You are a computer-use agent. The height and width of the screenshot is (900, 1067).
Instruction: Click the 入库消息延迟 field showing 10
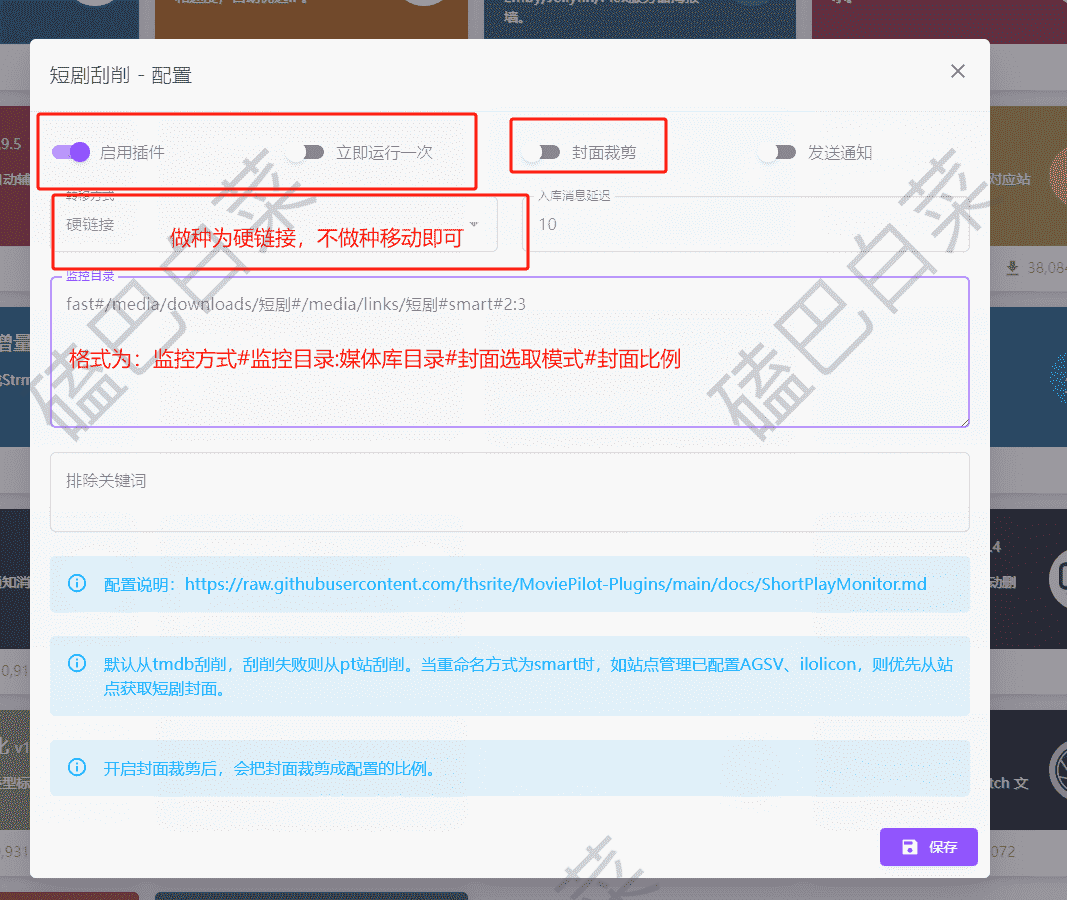point(750,225)
